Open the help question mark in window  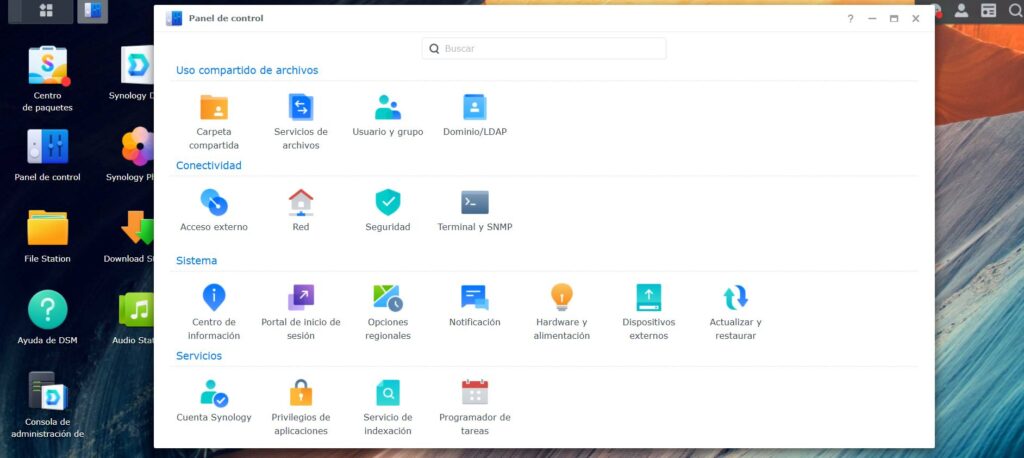pos(850,19)
